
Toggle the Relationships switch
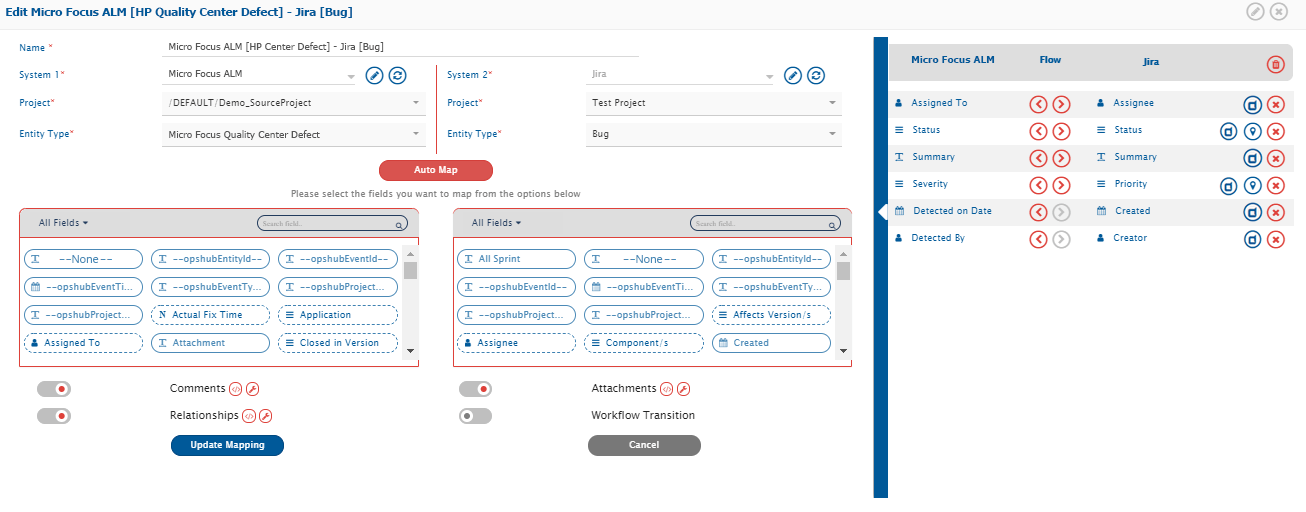(x=54, y=416)
